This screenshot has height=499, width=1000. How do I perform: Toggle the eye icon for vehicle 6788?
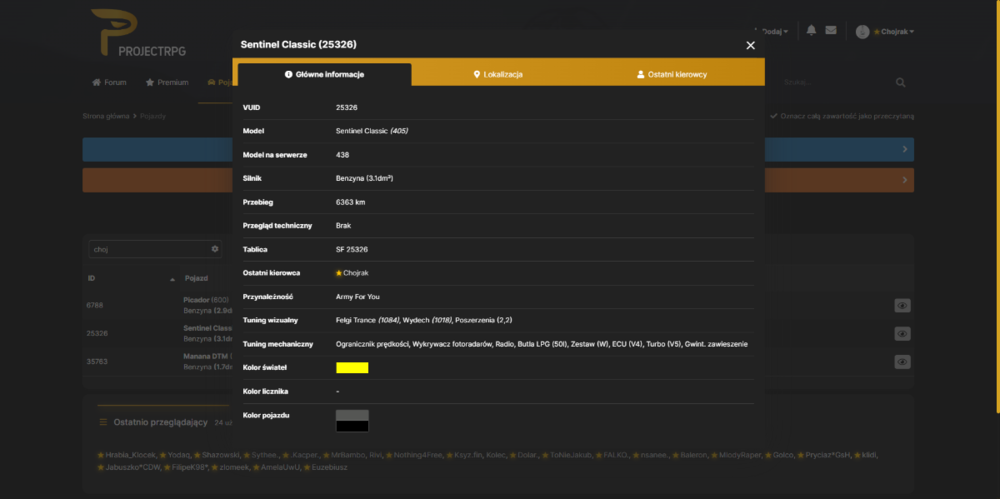[x=902, y=306]
